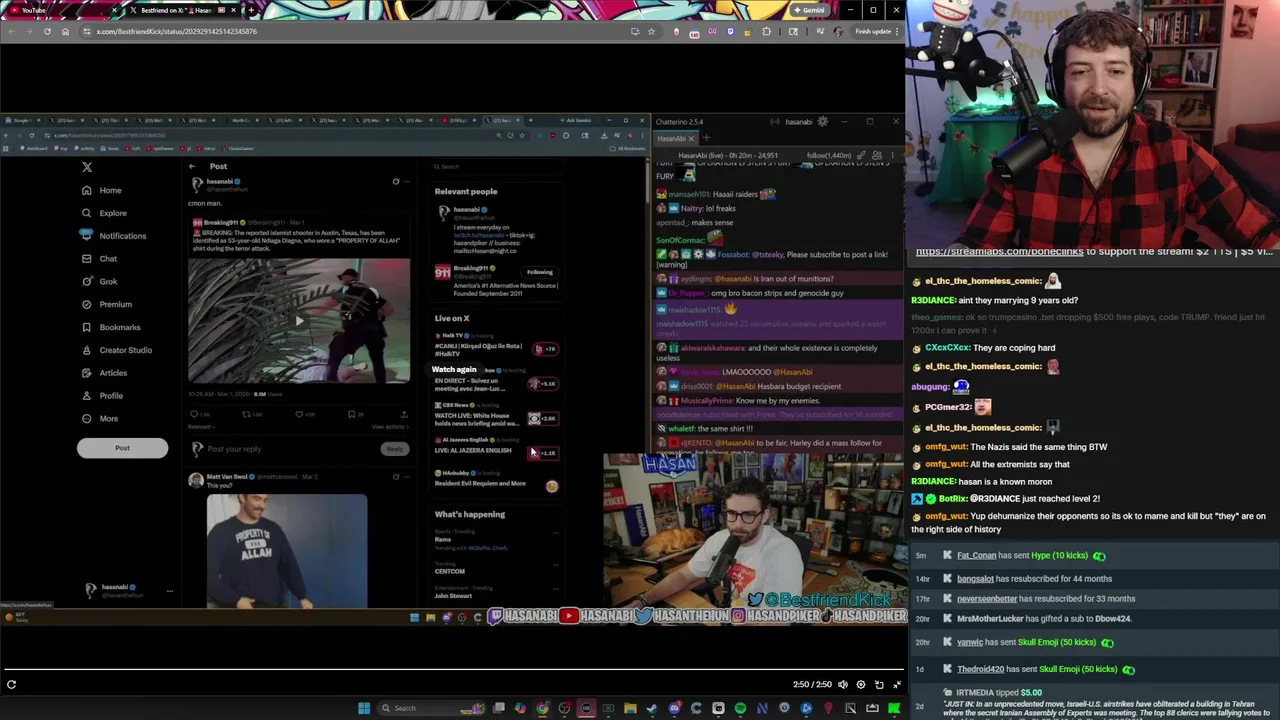Open the Gemini button in the browser title bar

point(808,10)
